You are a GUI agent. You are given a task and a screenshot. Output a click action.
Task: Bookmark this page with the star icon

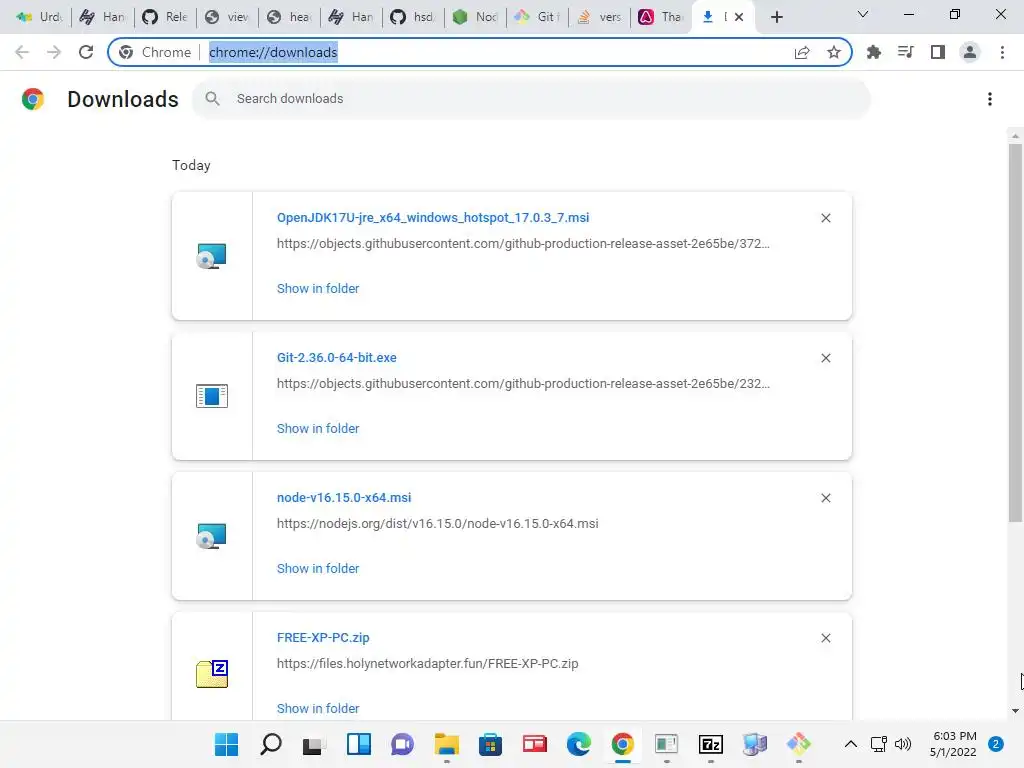pyautogui.click(x=834, y=52)
